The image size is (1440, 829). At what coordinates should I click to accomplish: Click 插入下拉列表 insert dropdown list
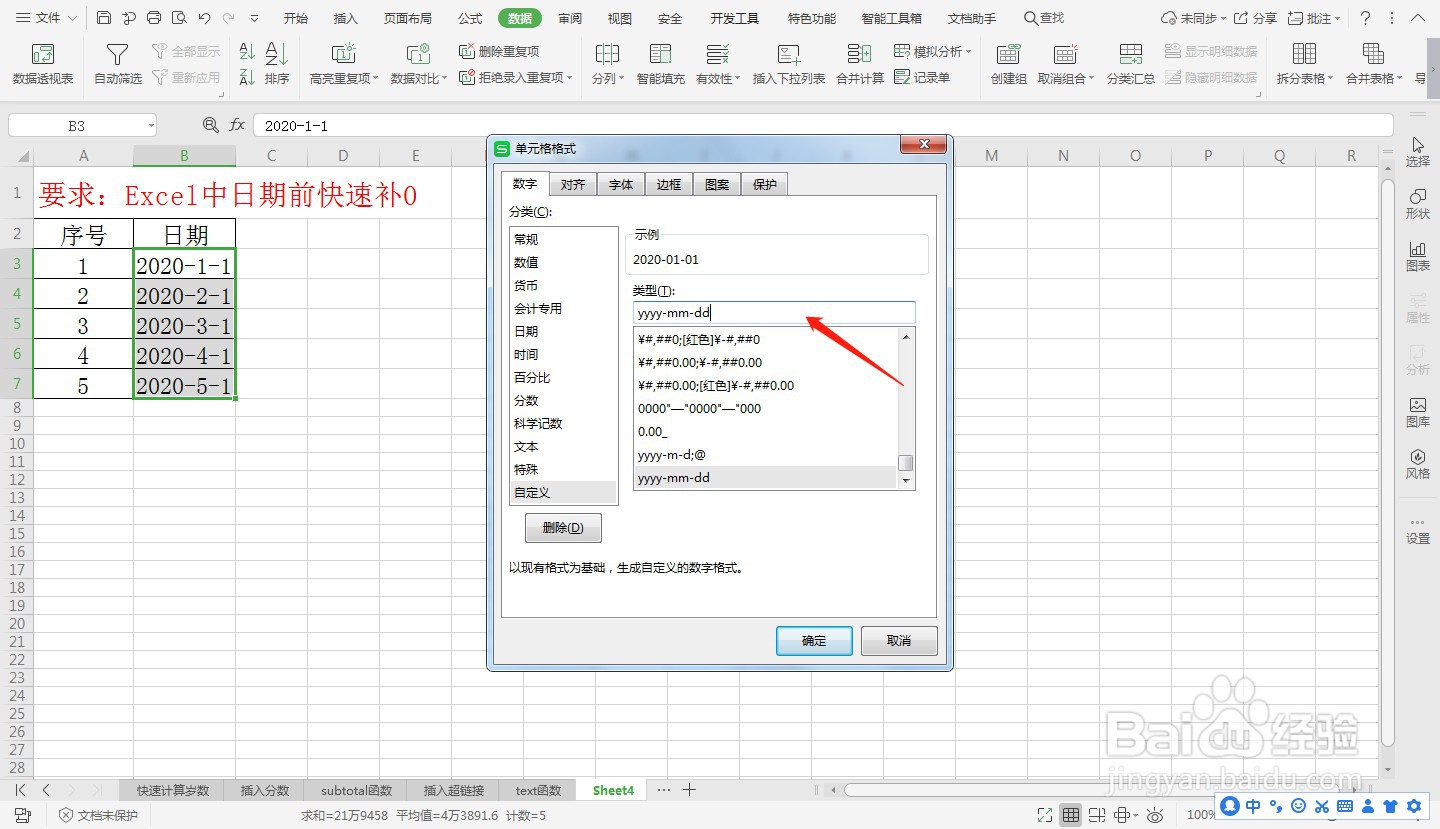pyautogui.click(x=788, y=64)
